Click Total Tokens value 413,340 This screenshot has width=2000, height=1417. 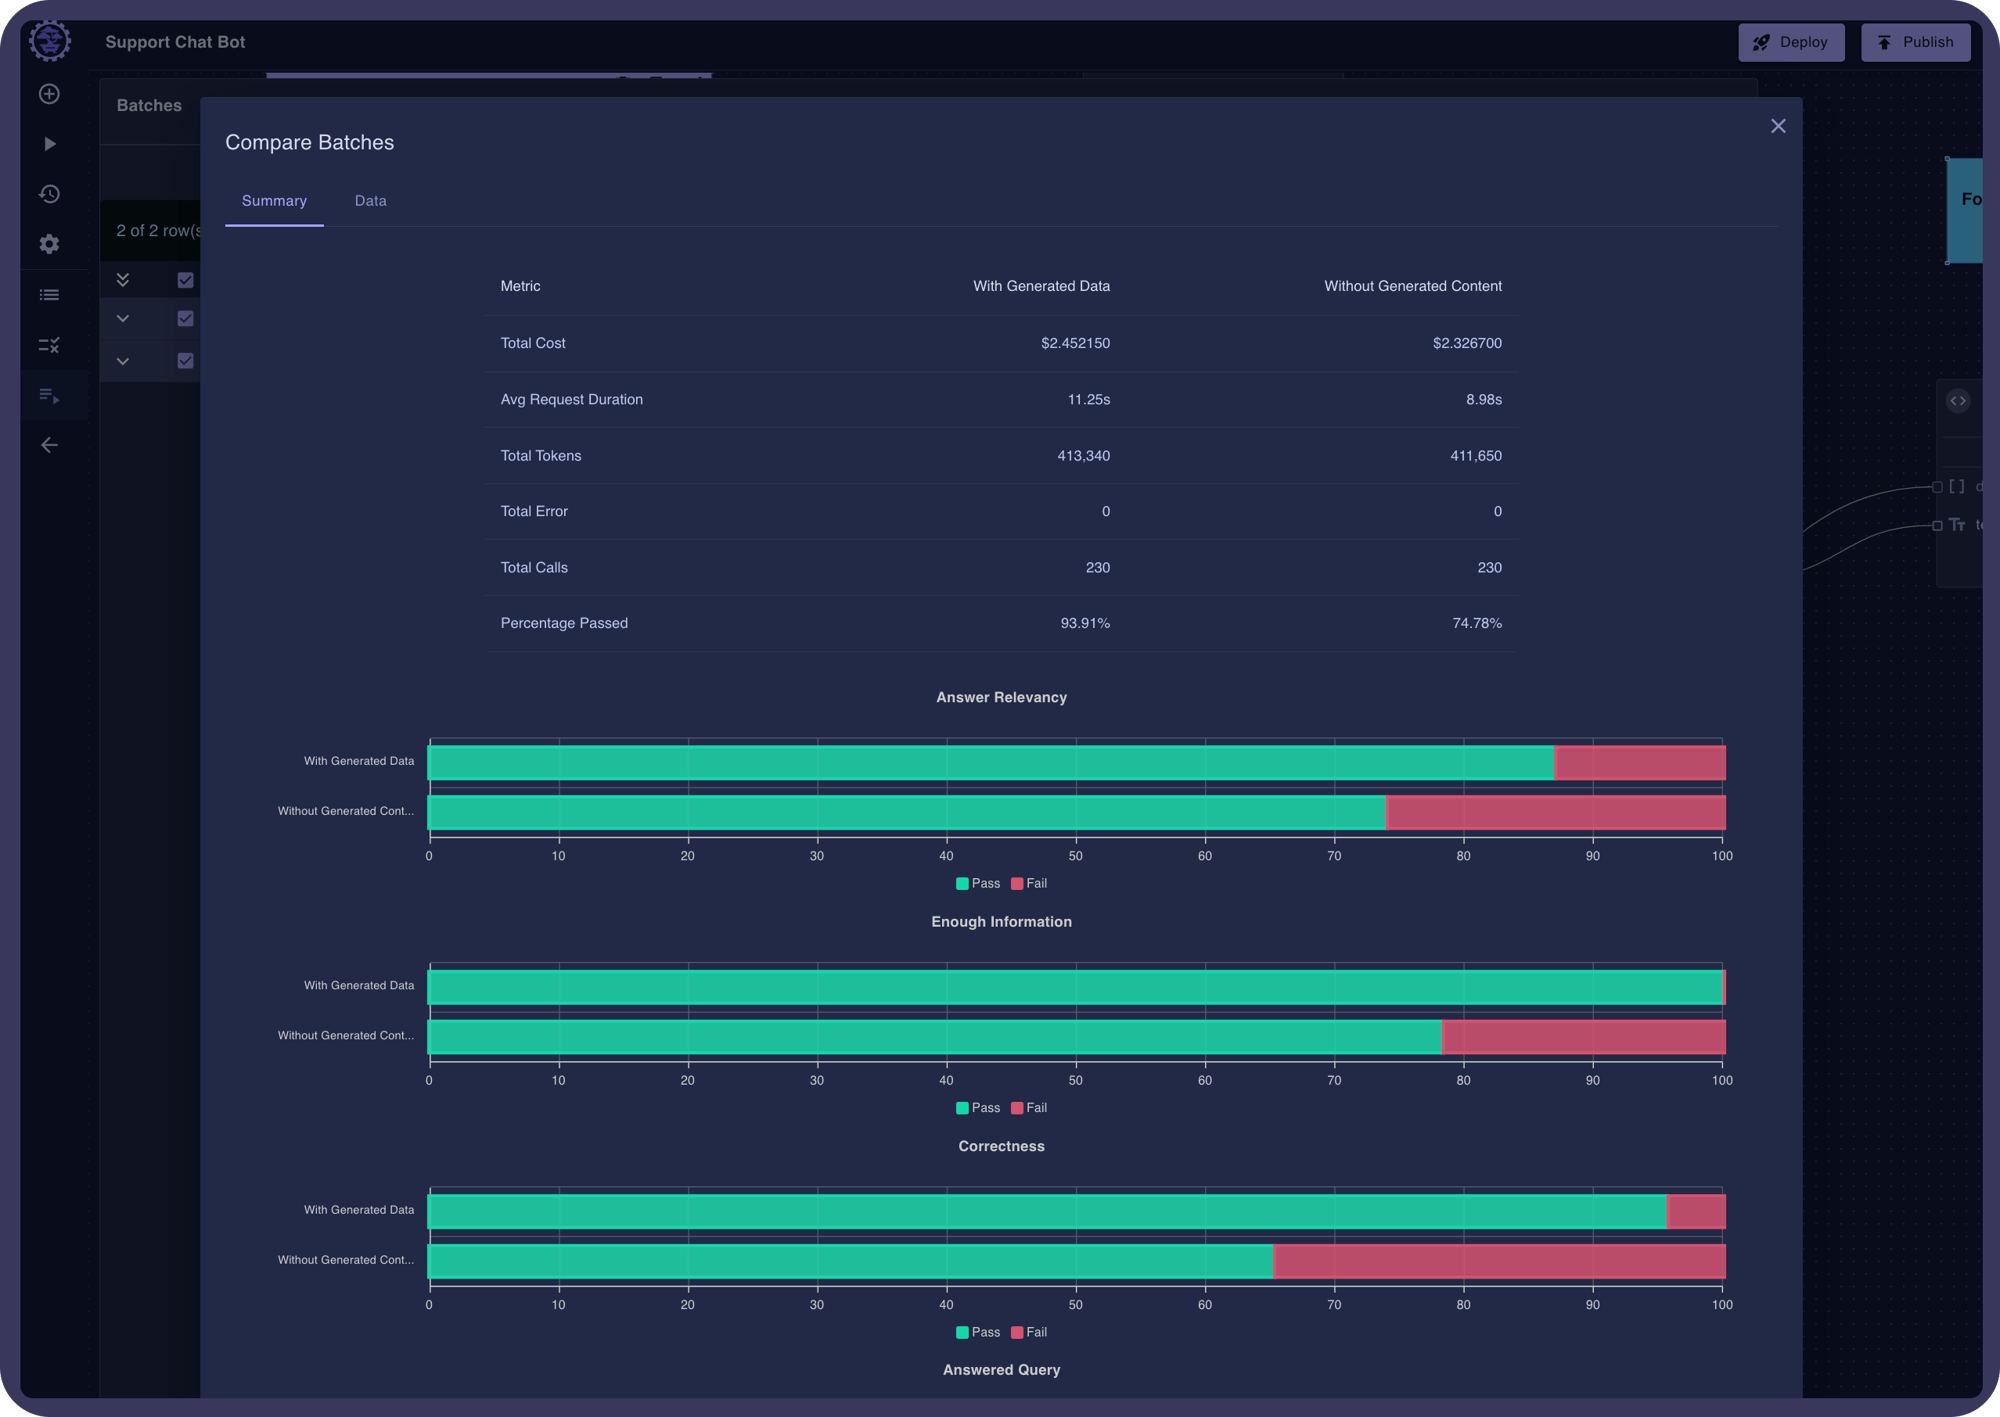tap(1083, 455)
